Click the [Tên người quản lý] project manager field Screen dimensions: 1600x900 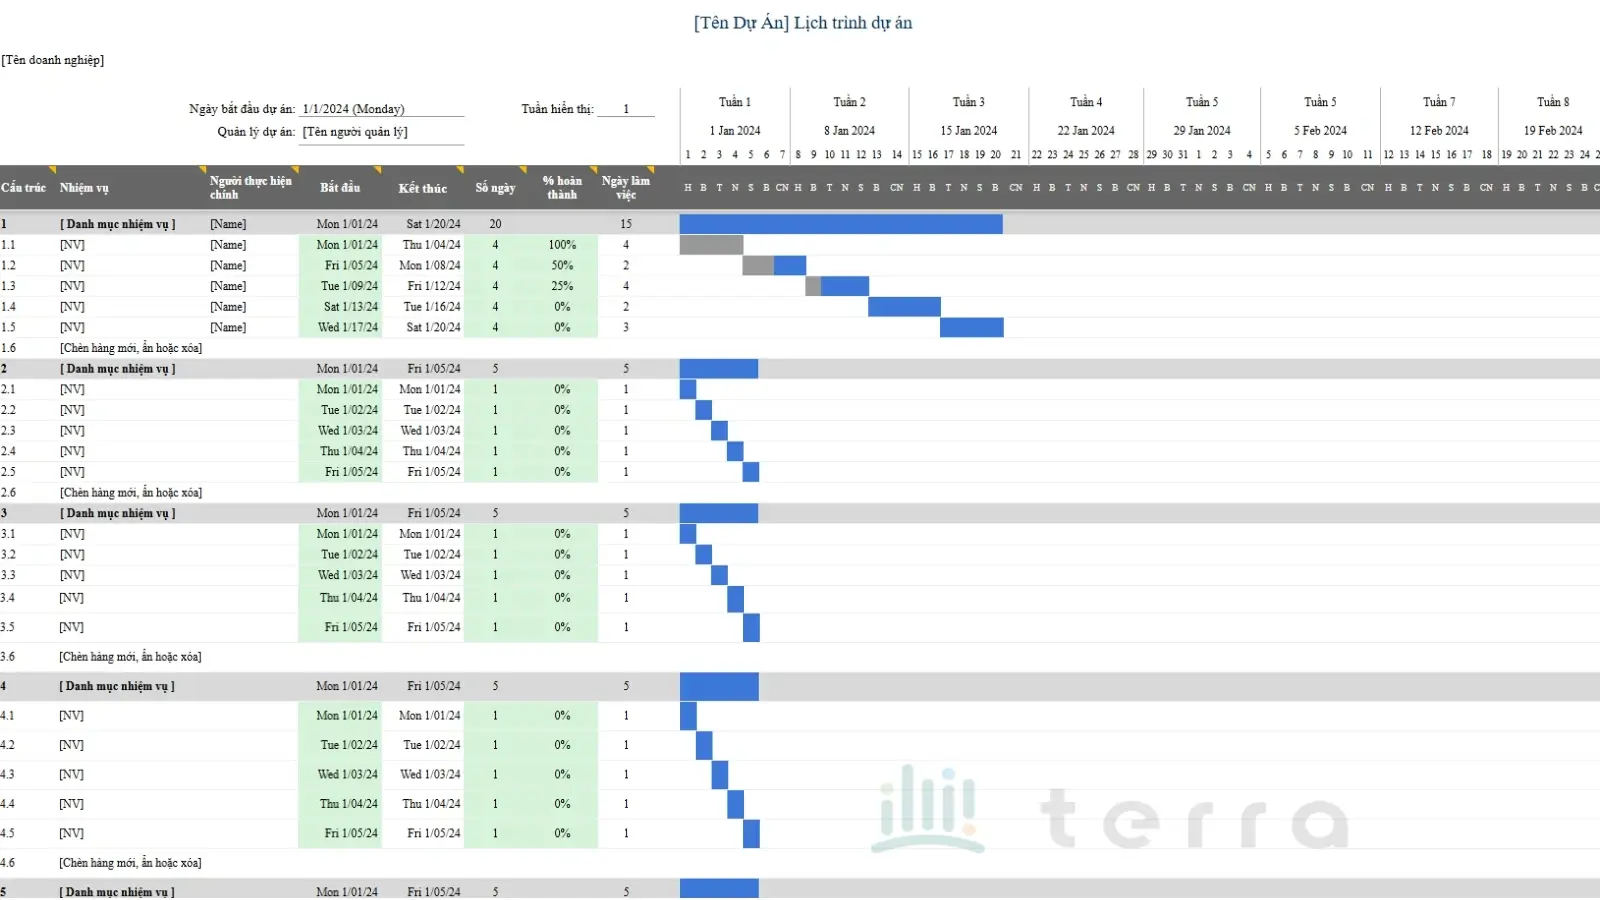pos(382,132)
